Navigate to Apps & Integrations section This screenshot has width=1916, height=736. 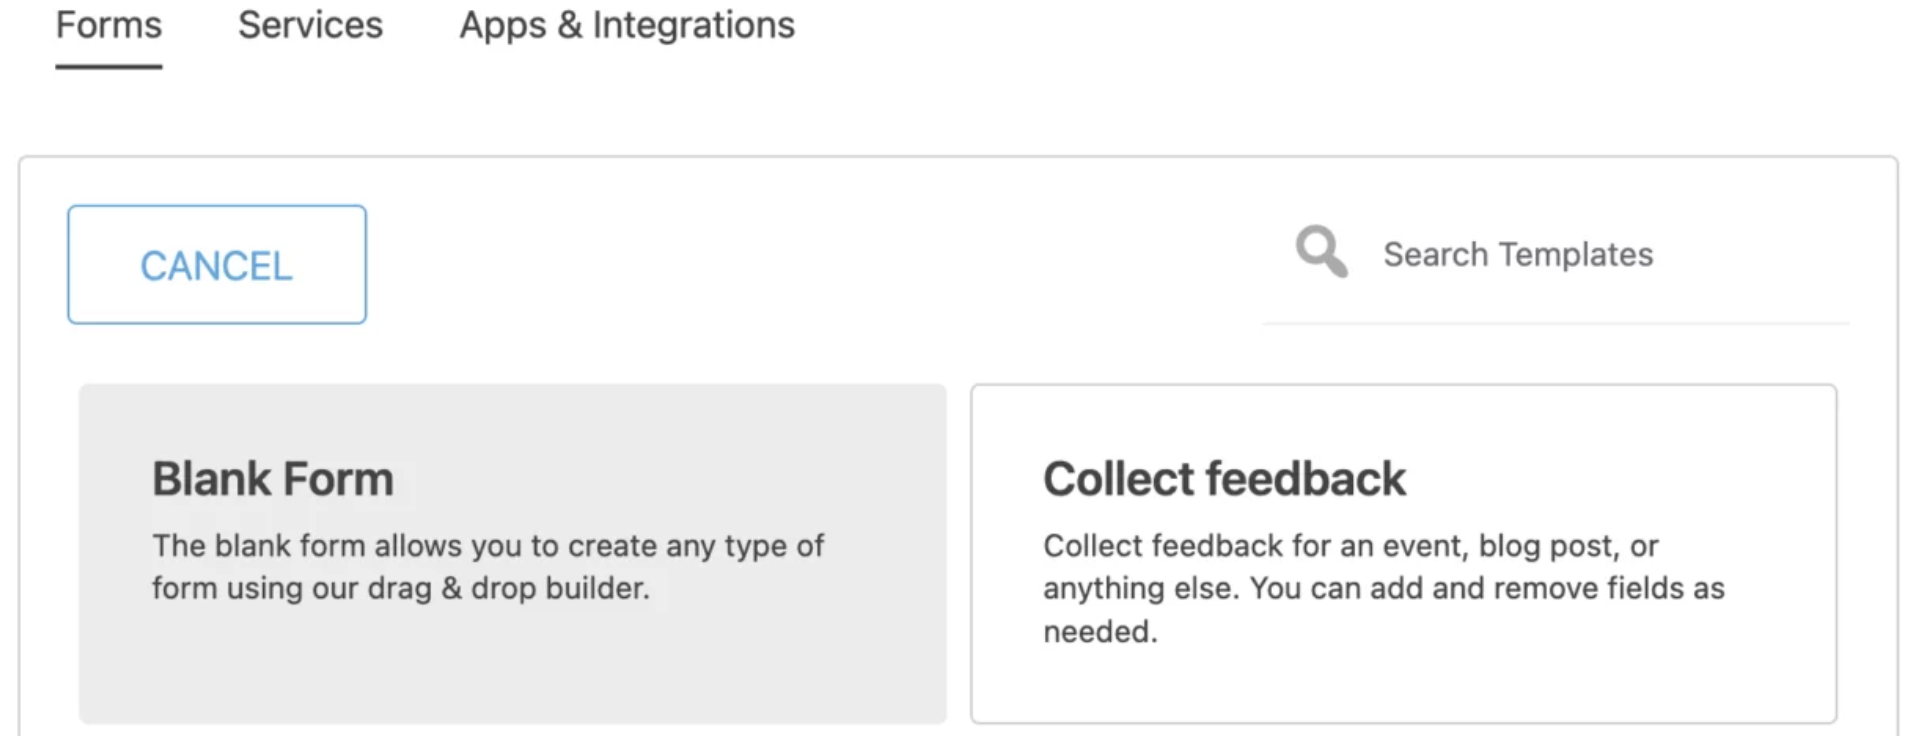tap(626, 25)
